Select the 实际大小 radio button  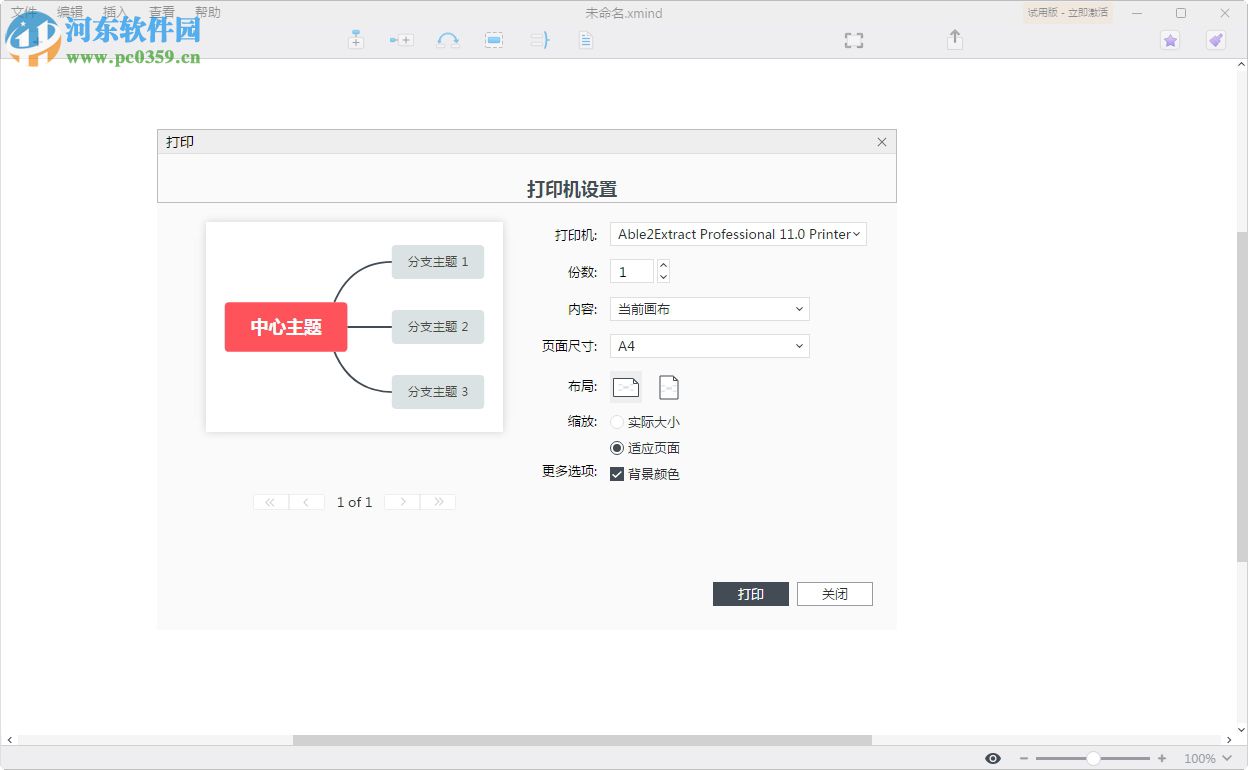(617, 422)
